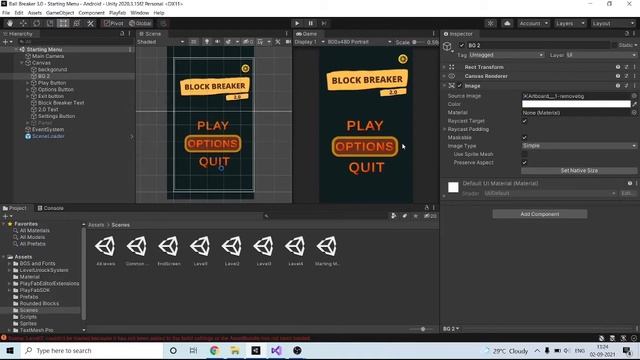Click QUIT text in Game view
This screenshot has width=640, height=360.
click(366, 167)
